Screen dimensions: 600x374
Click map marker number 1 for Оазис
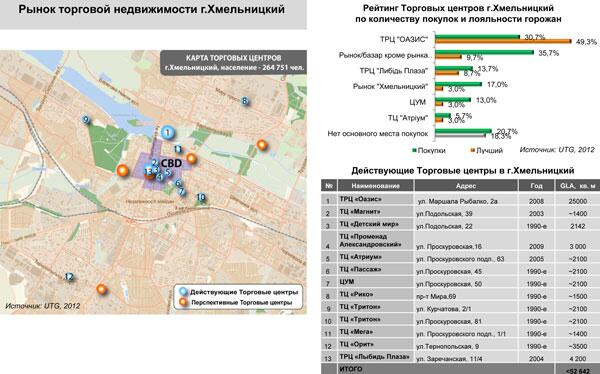click(167, 132)
